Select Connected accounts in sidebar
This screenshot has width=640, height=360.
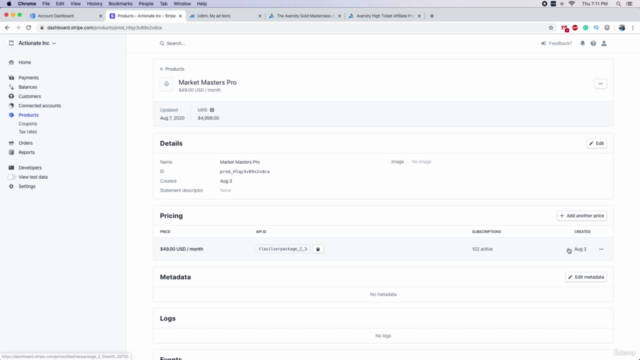coord(39,106)
